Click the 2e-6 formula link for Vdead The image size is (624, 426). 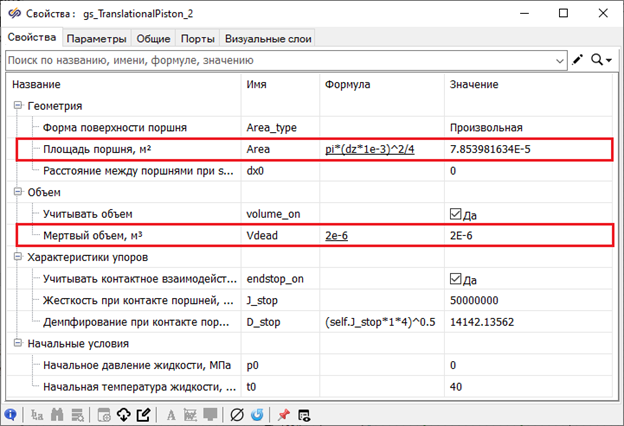(337, 236)
